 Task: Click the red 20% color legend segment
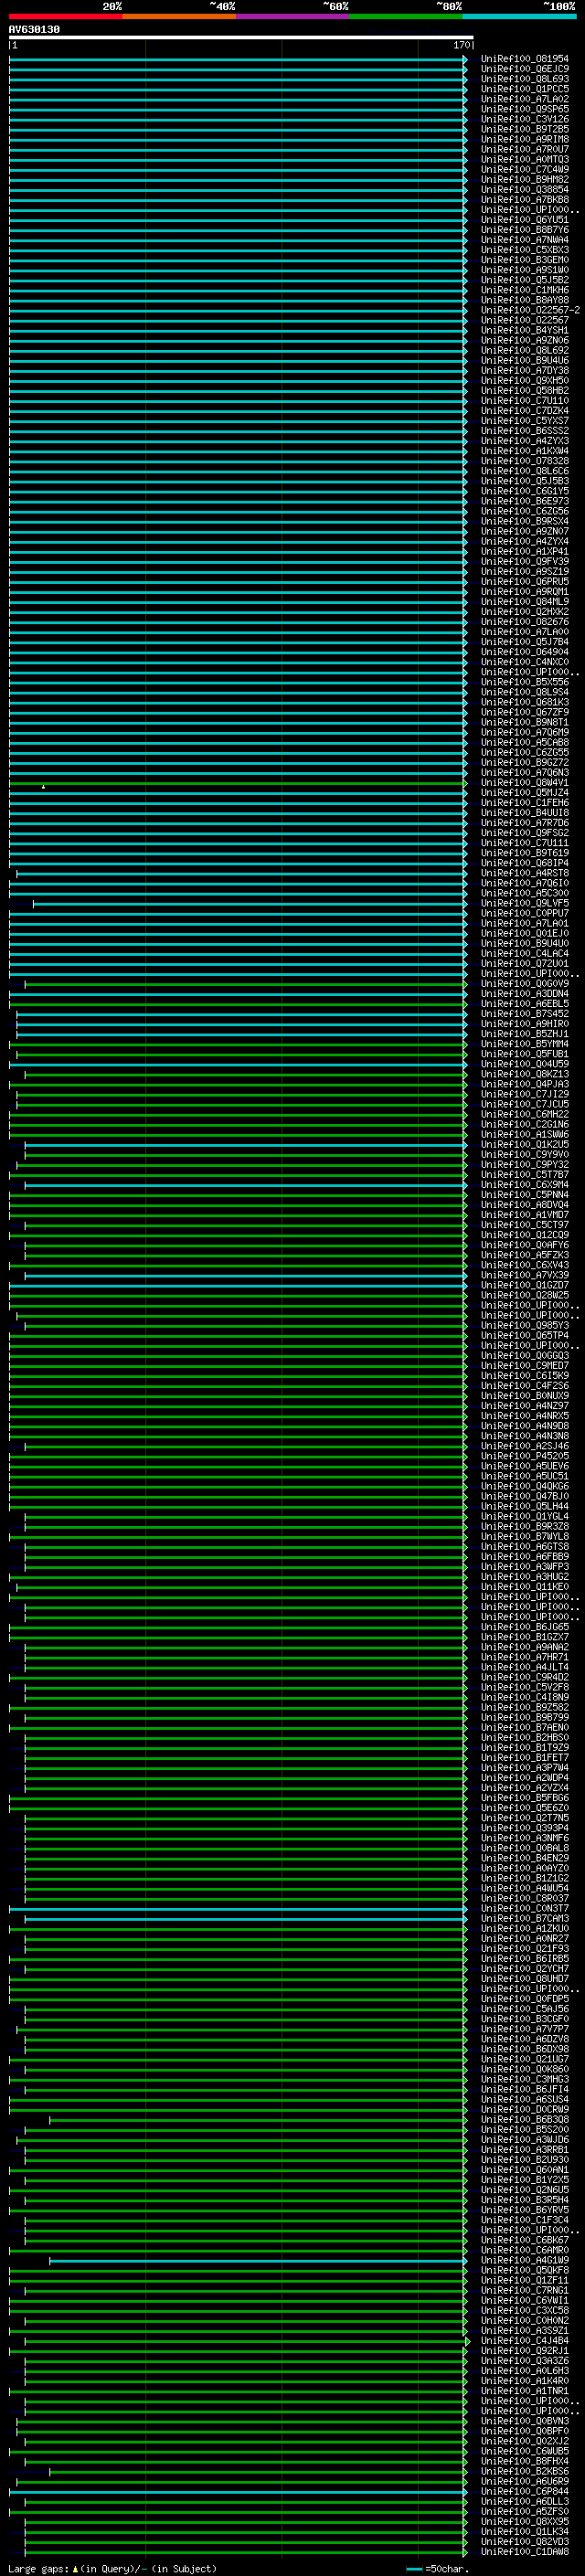(65, 16)
